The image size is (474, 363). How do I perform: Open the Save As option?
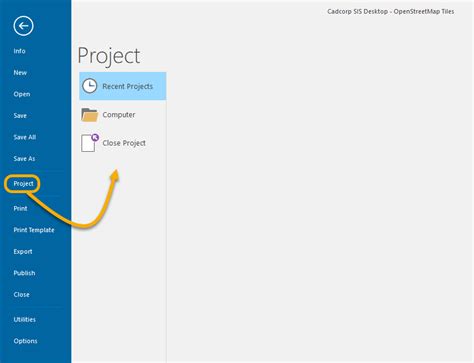click(x=24, y=159)
